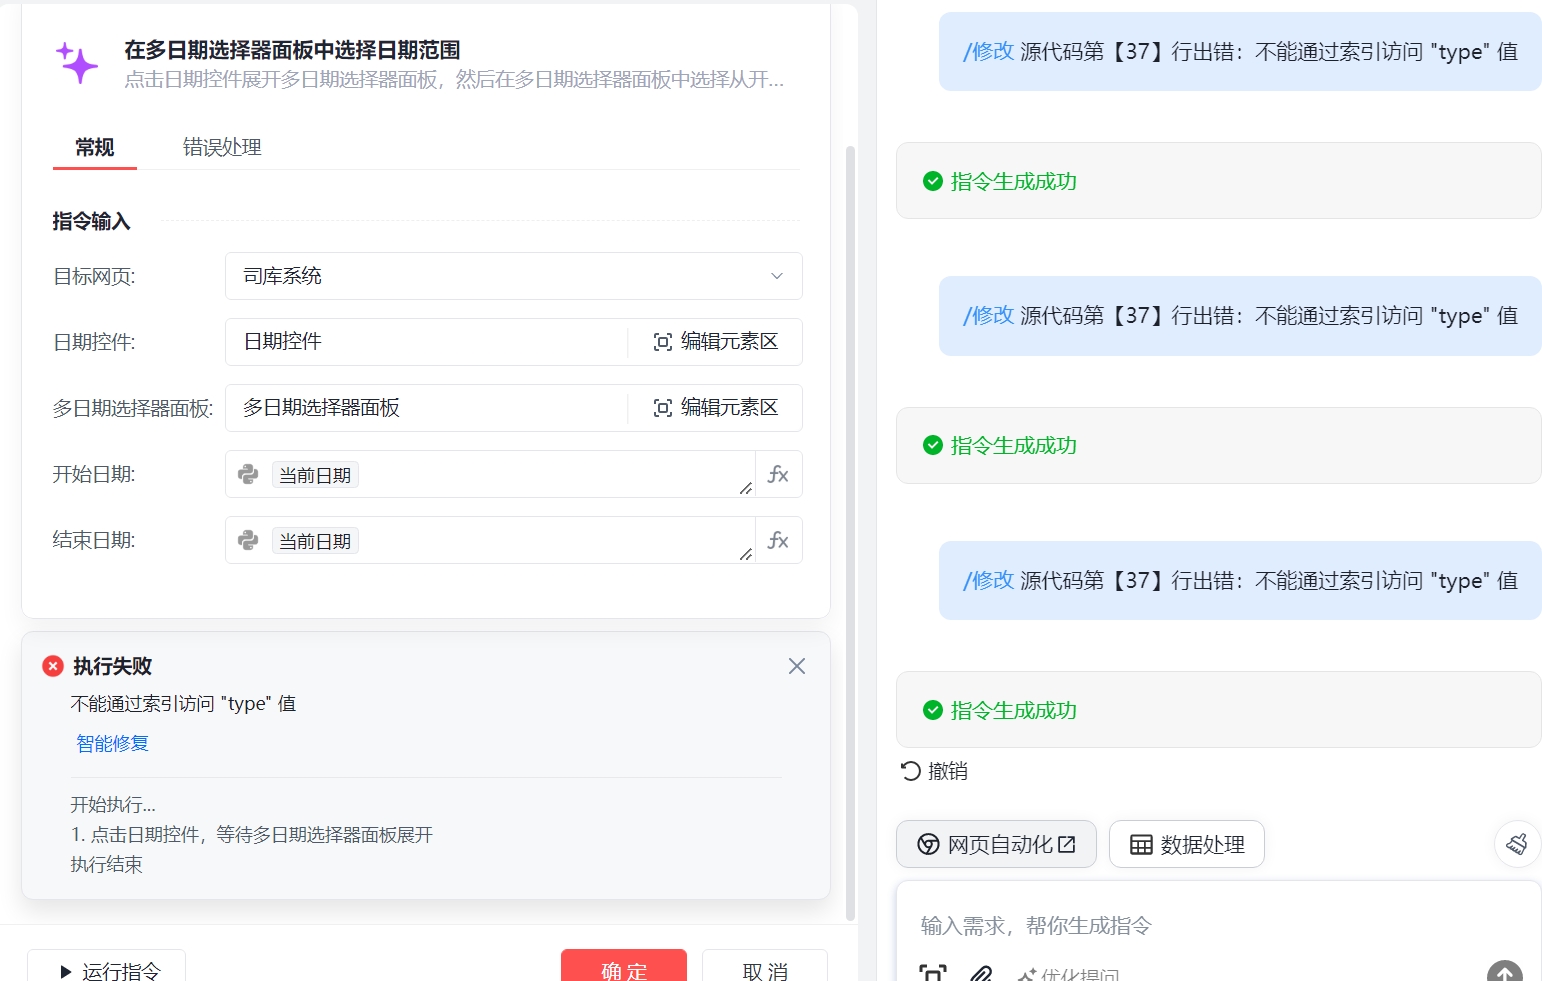The image size is (1542, 981).
Task: Click the element capture icon below chat input
Action: tap(933, 973)
